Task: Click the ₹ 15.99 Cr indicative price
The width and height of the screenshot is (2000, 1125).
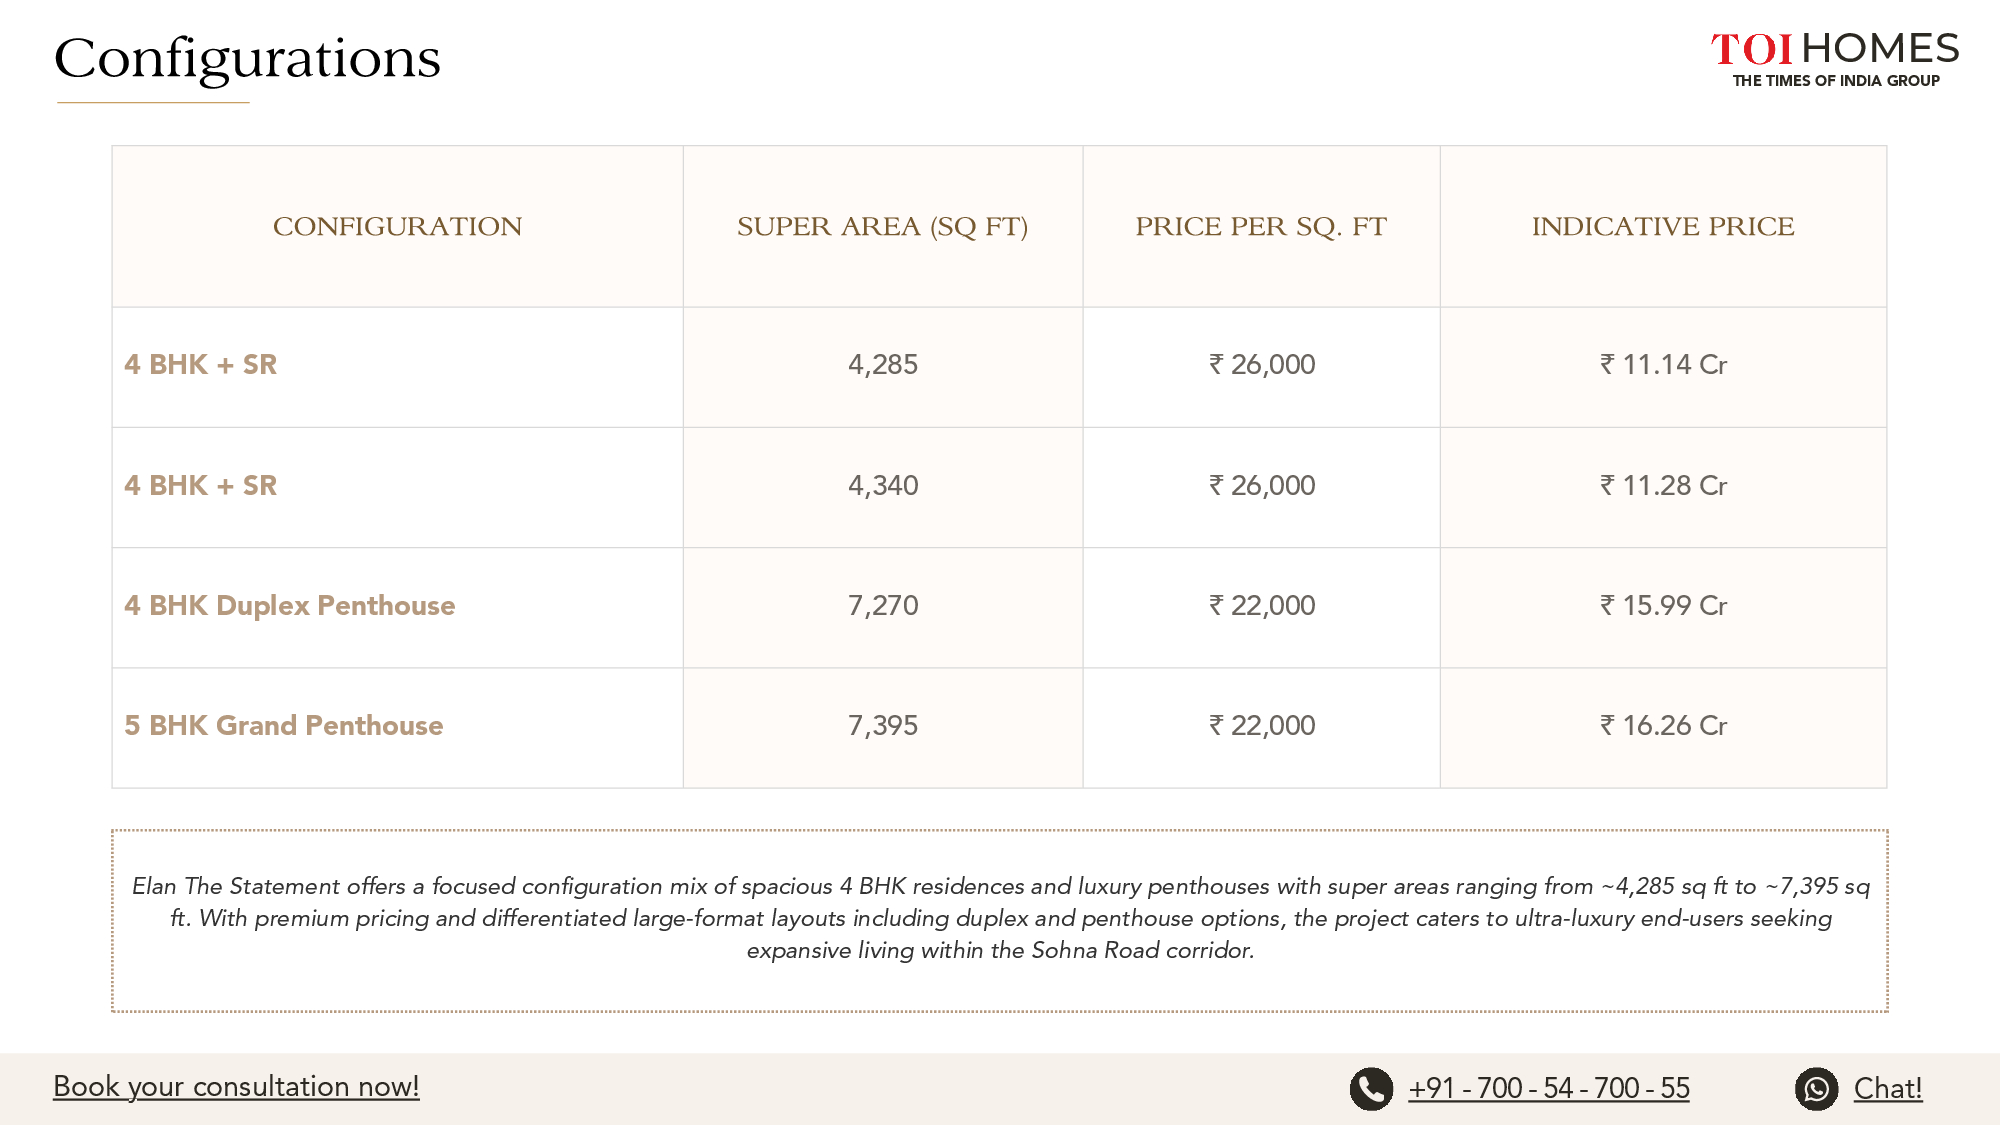Action: [x=1663, y=605]
